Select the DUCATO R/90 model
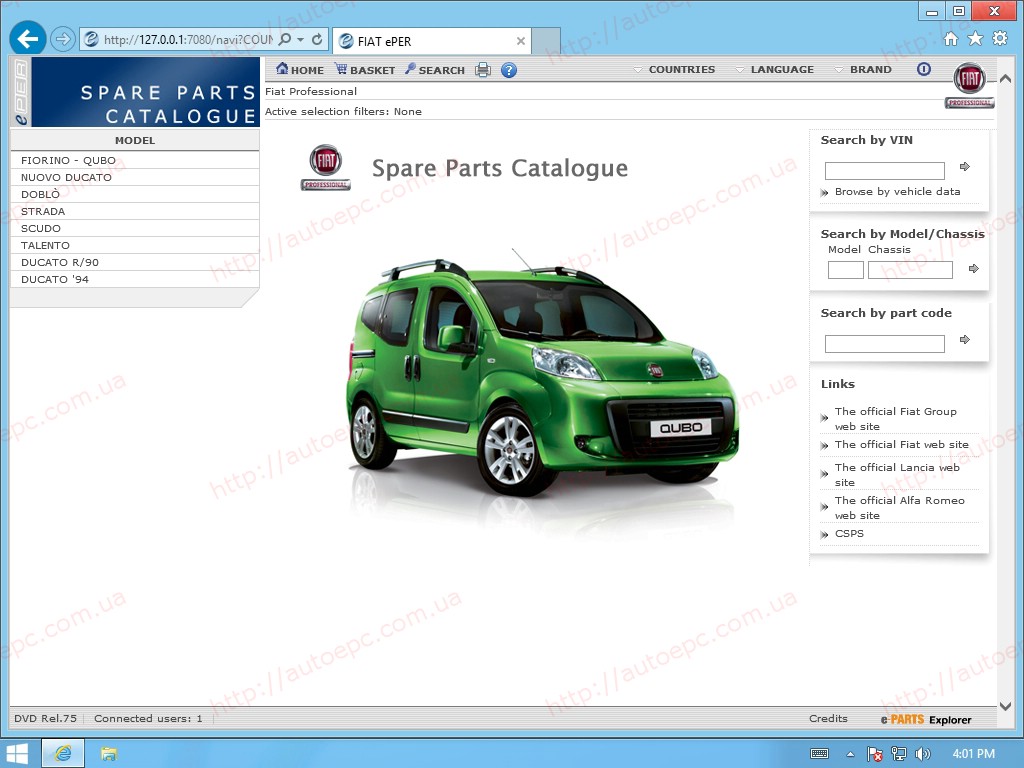This screenshot has height=768, width=1024. pos(135,262)
